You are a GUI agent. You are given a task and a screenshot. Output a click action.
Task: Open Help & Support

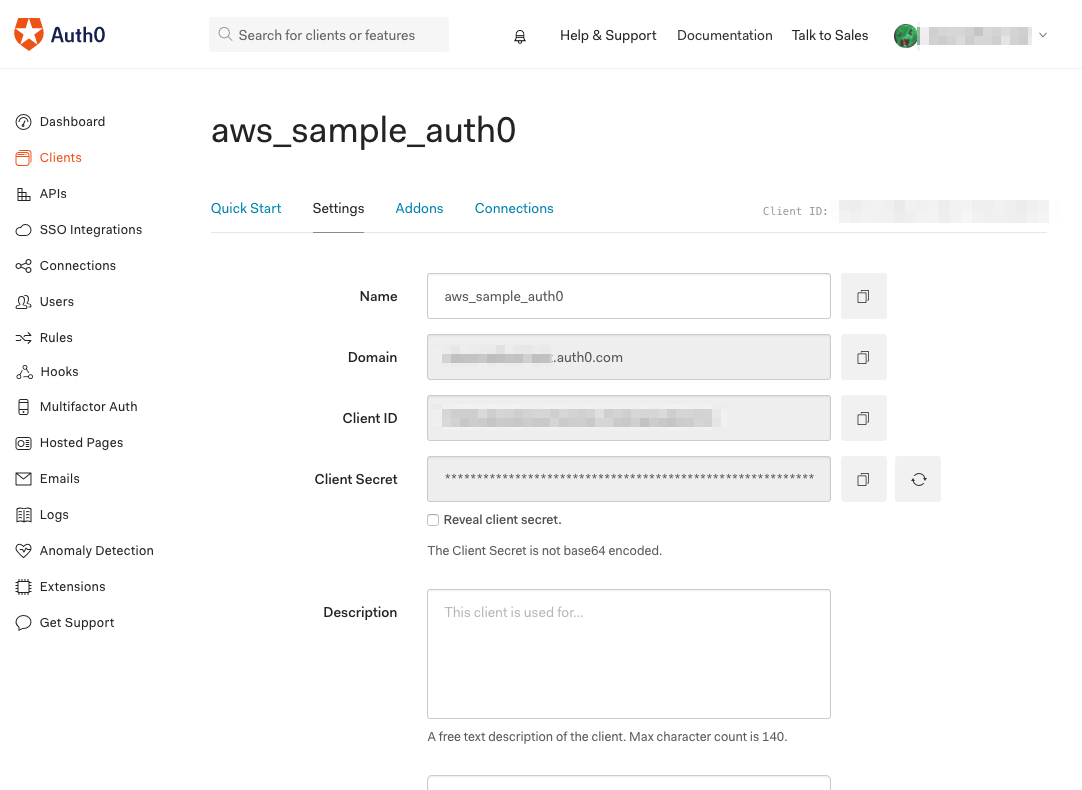point(608,35)
